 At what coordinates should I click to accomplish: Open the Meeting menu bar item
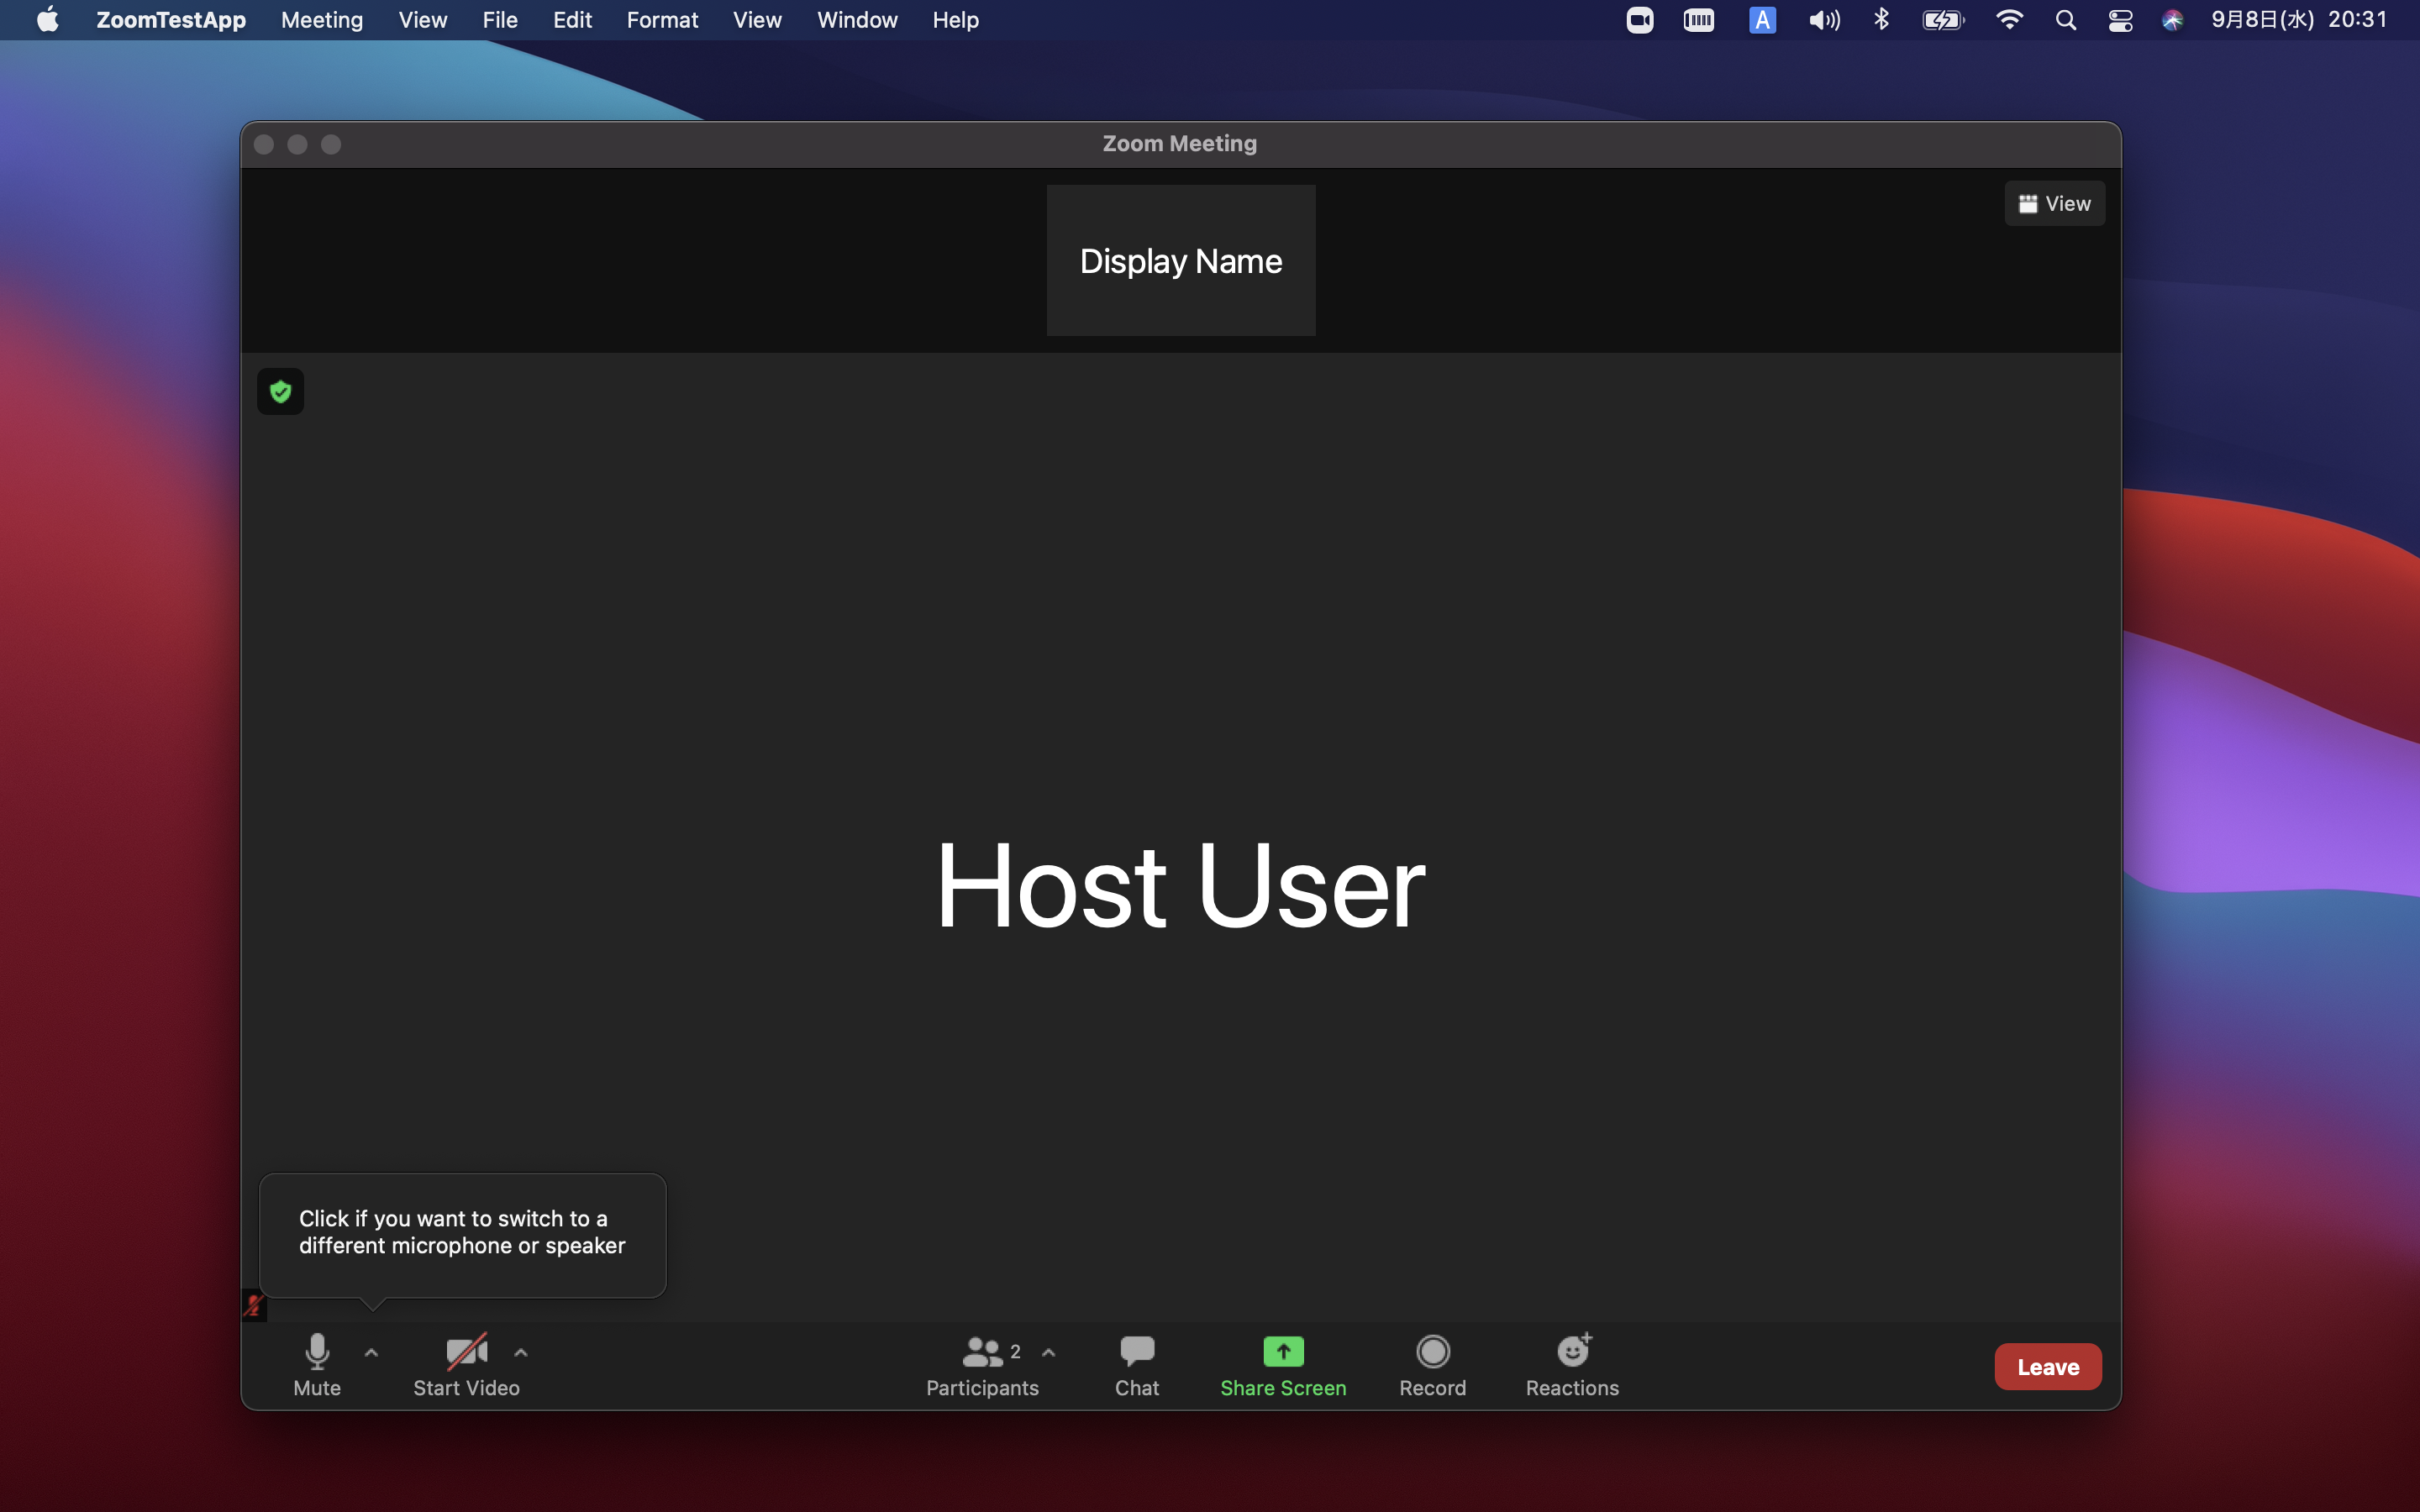click(321, 19)
